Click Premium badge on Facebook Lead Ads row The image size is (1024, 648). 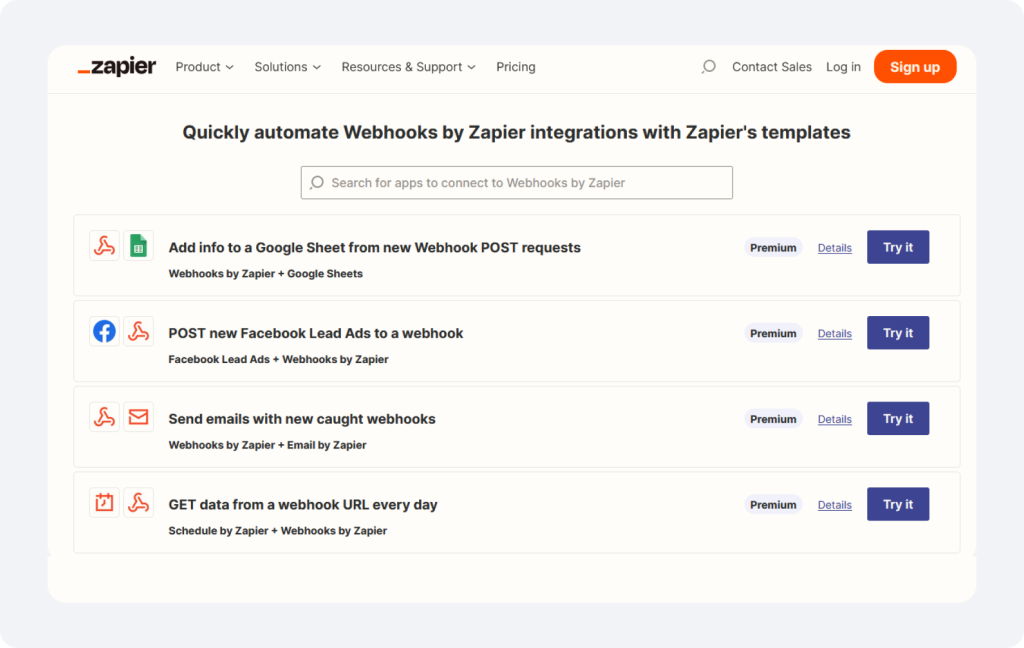773,333
